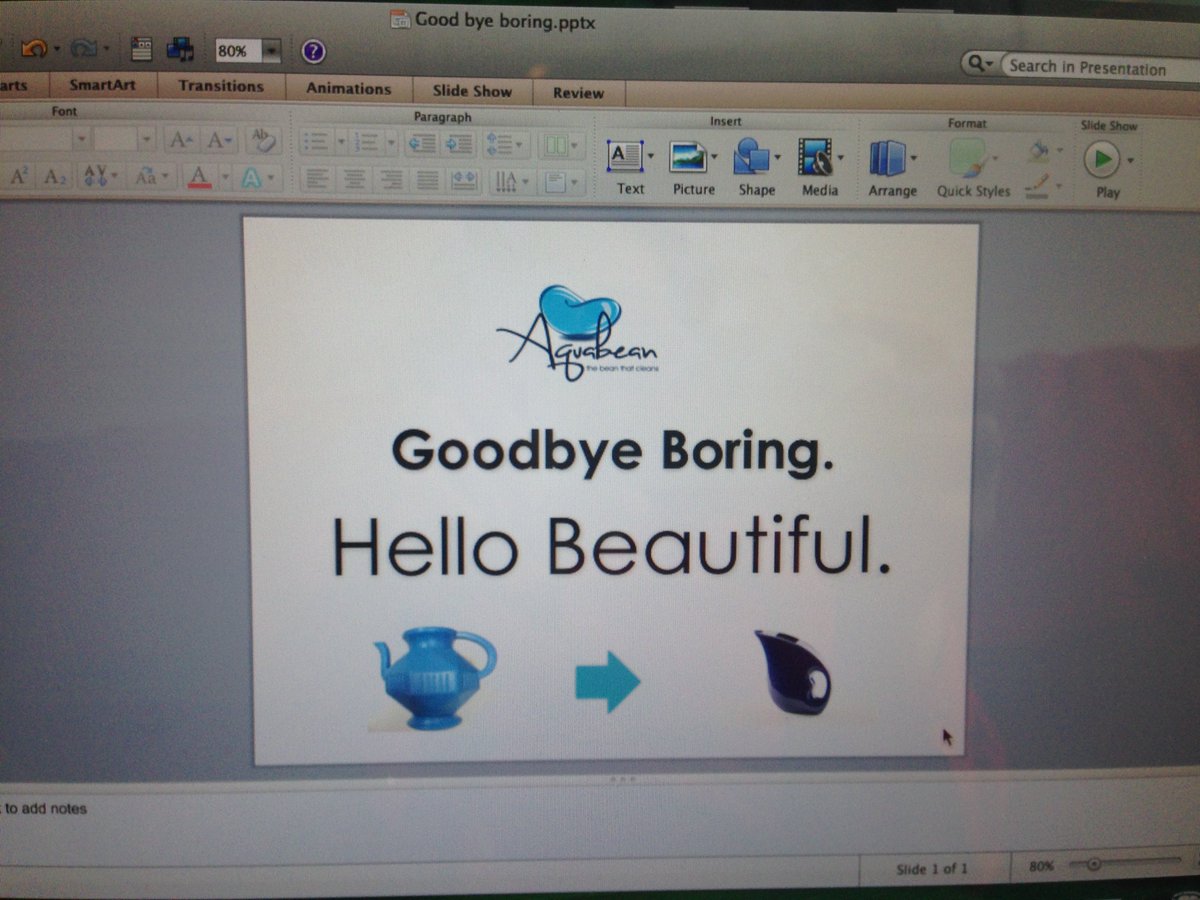This screenshot has width=1200, height=900.
Task: Toggle Align Text Right
Action: pyautogui.click(x=390, y=180)
